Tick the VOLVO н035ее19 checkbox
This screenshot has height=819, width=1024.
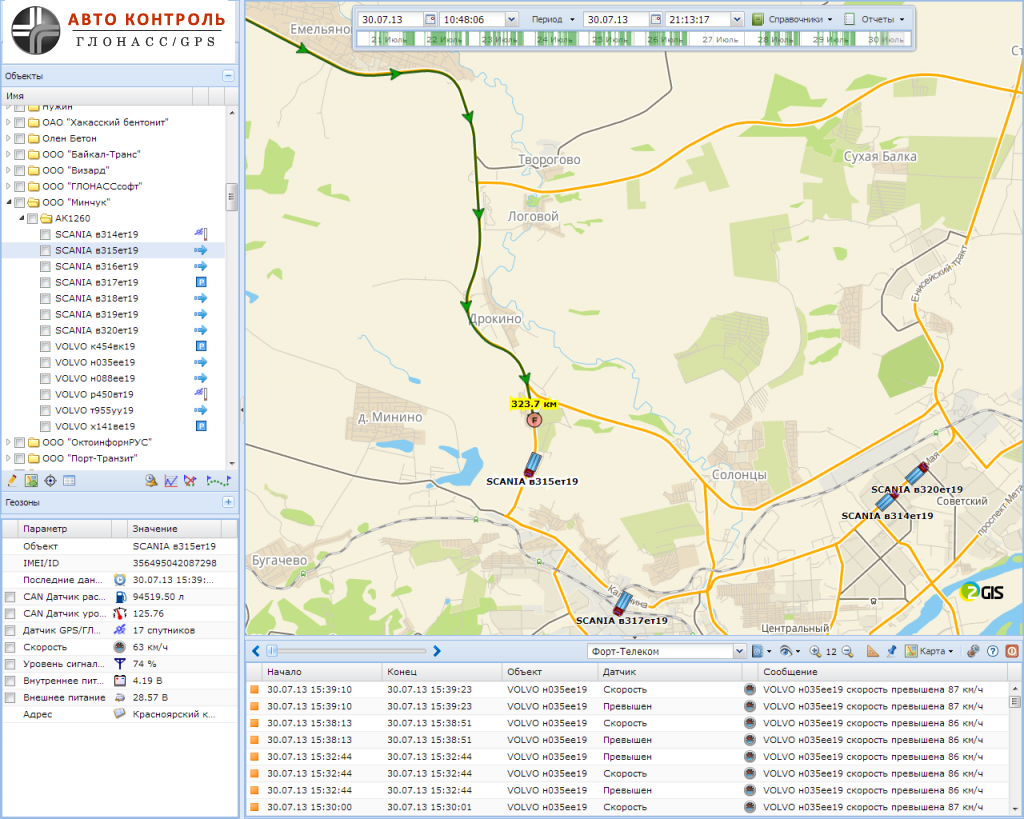point(45,362)
